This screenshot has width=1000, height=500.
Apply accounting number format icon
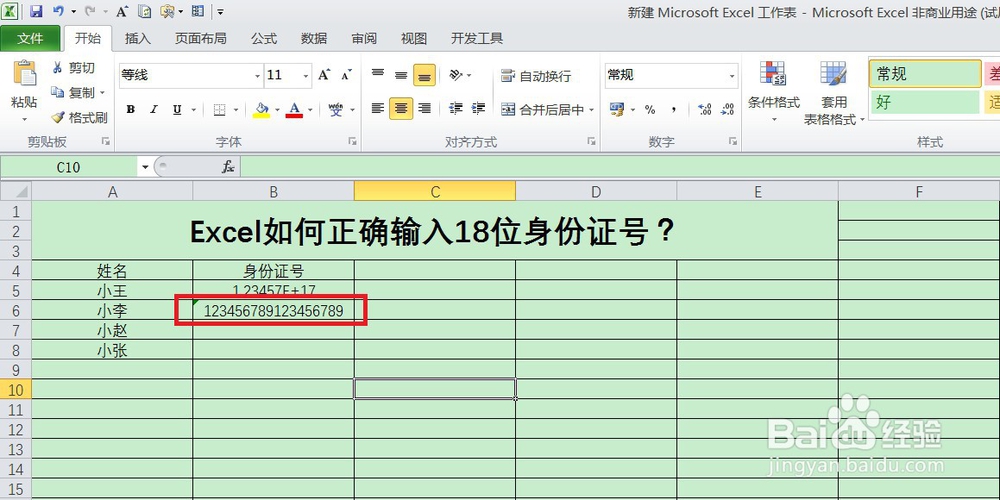tap(616, 110)
